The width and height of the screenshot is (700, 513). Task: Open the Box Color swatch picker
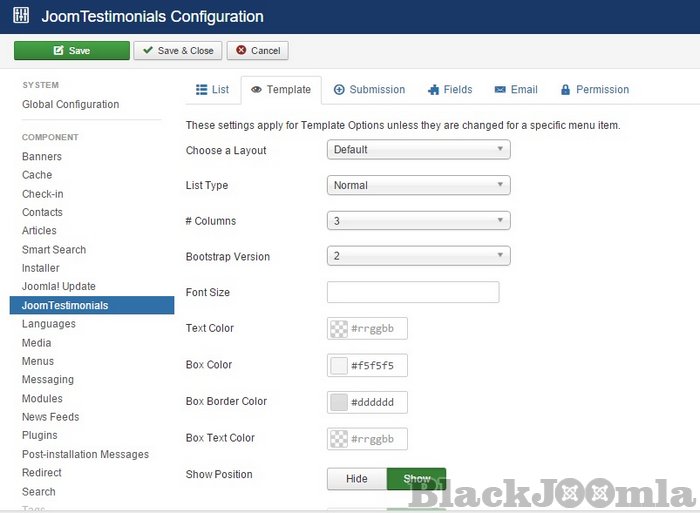[339, 366]
